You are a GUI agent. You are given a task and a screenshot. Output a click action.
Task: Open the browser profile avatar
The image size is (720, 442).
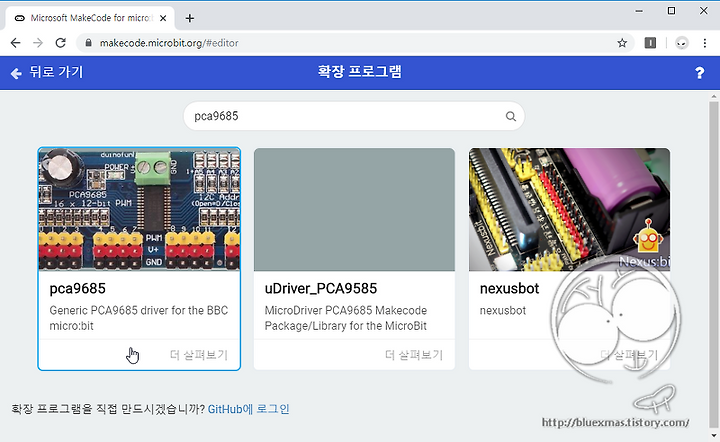pyautogui.click(x=681, y=43)
